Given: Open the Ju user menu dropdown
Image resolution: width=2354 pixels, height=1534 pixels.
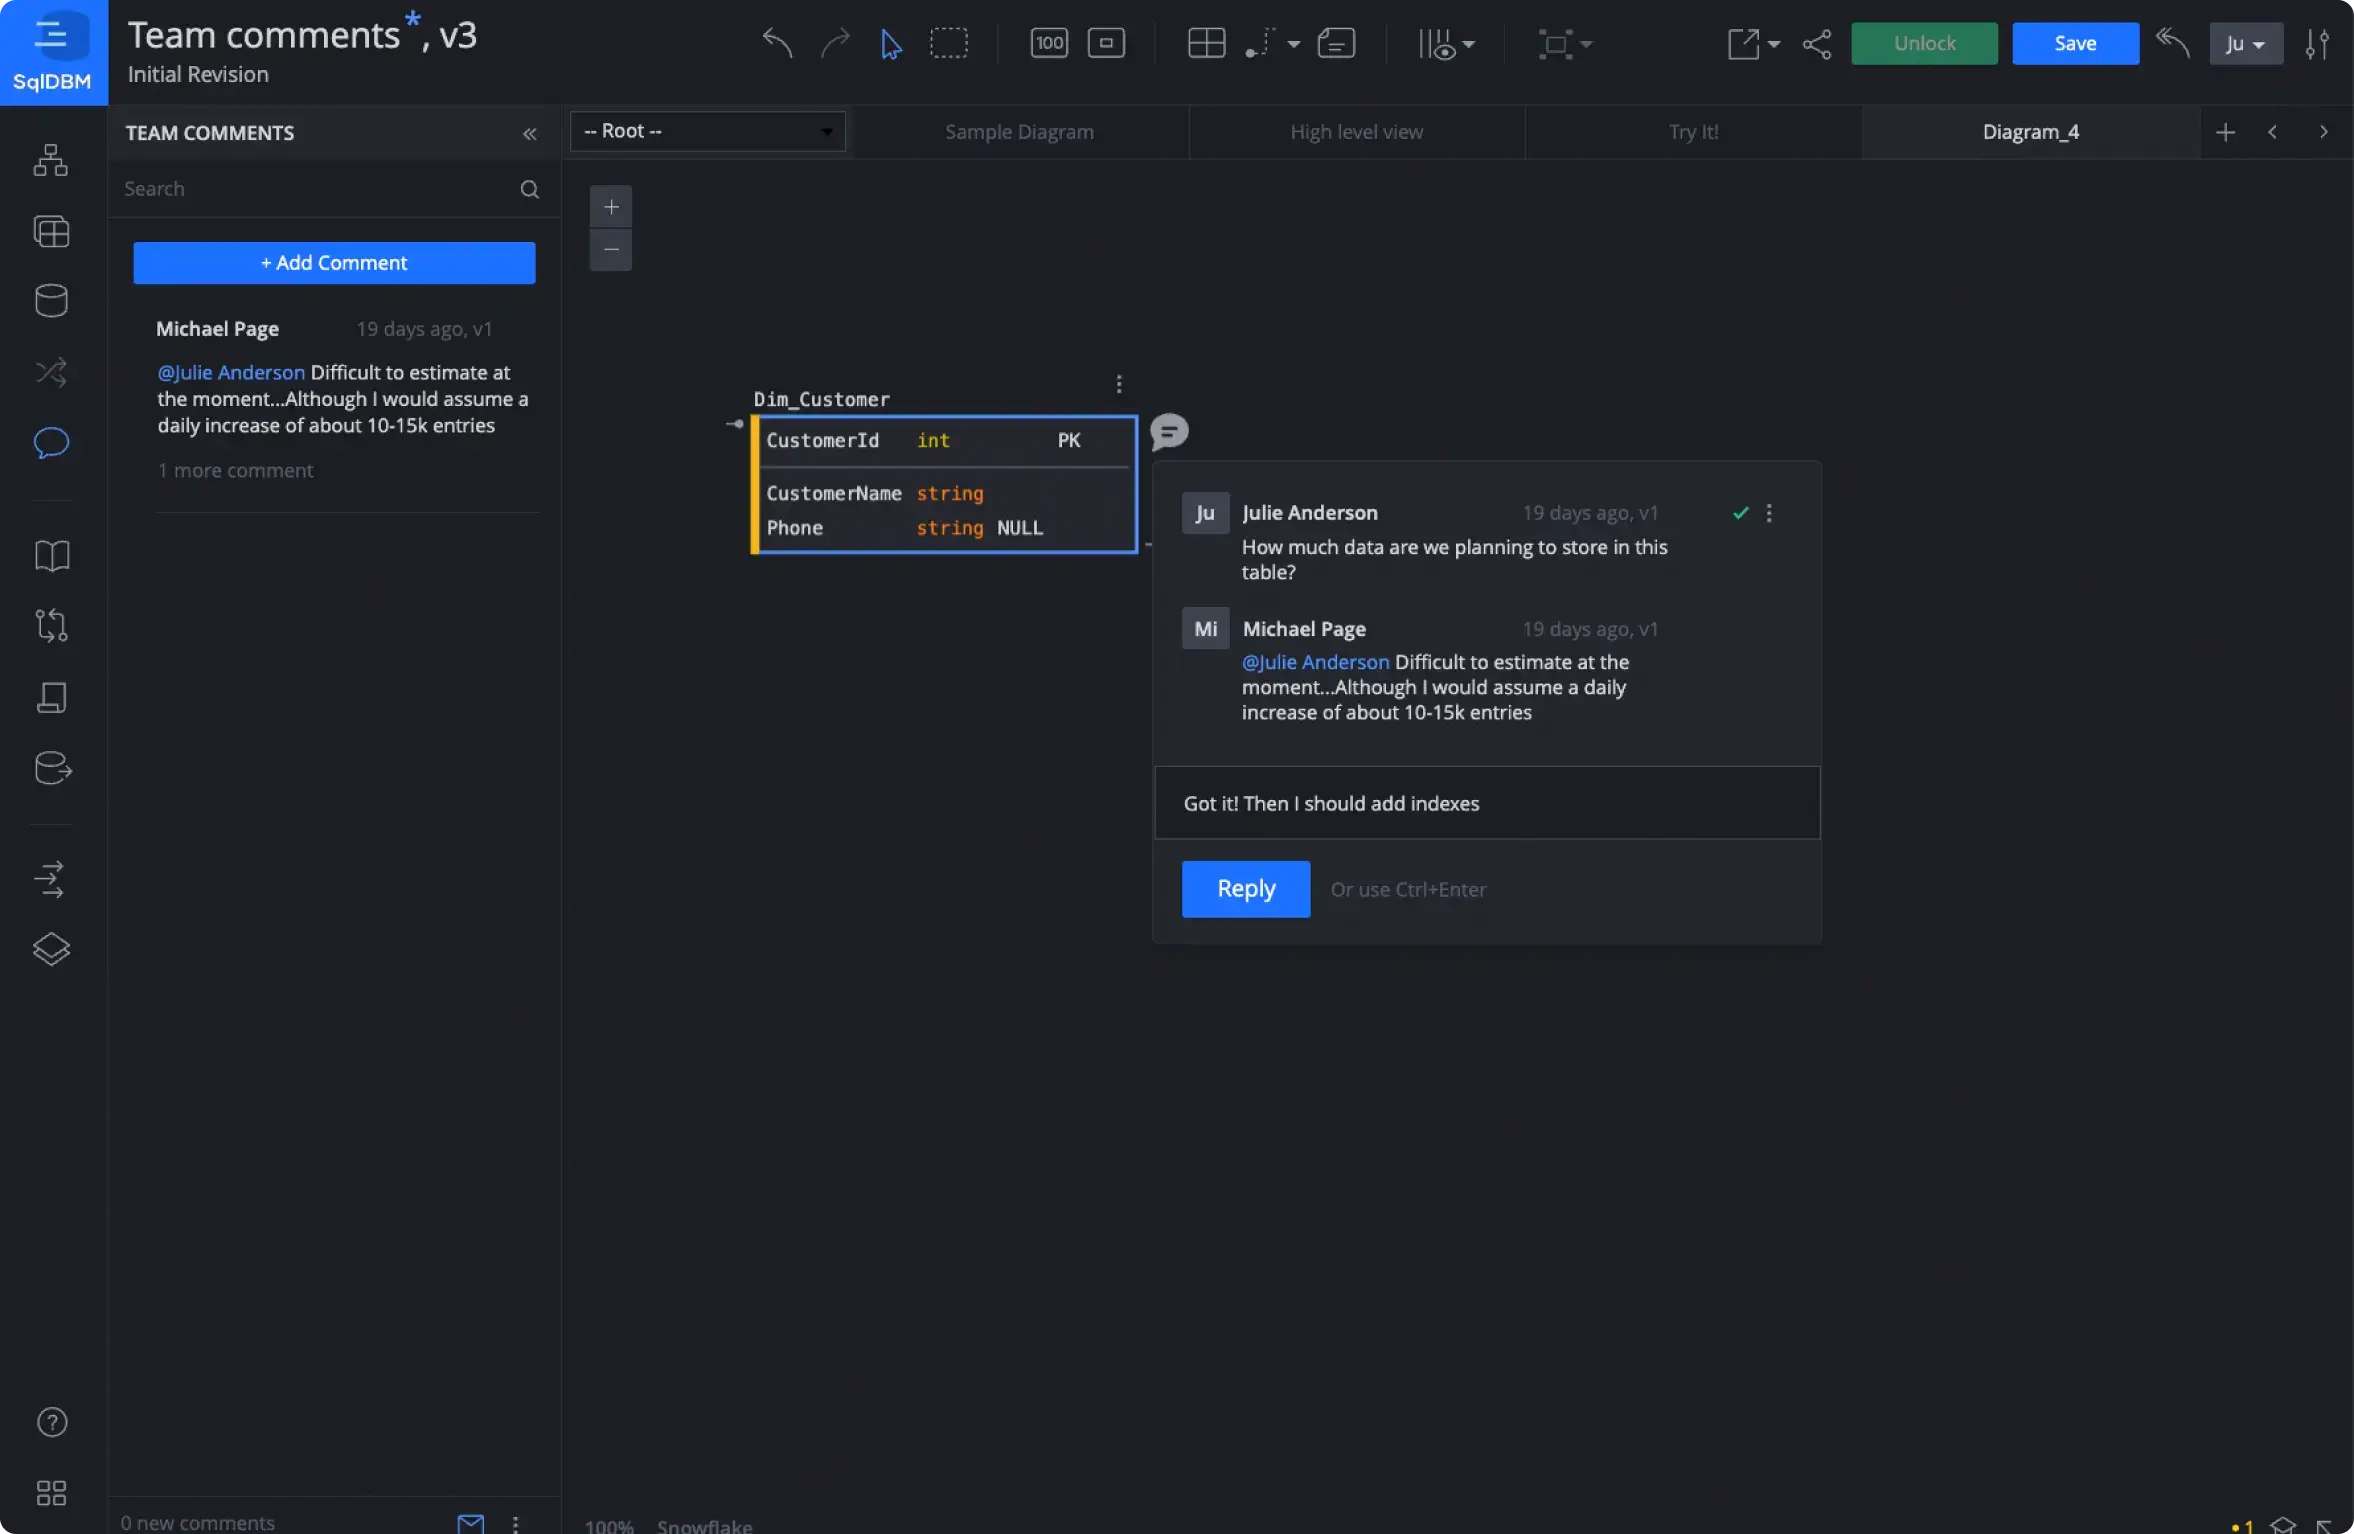Looking at the screenshot, I should tap(2245, 44).
